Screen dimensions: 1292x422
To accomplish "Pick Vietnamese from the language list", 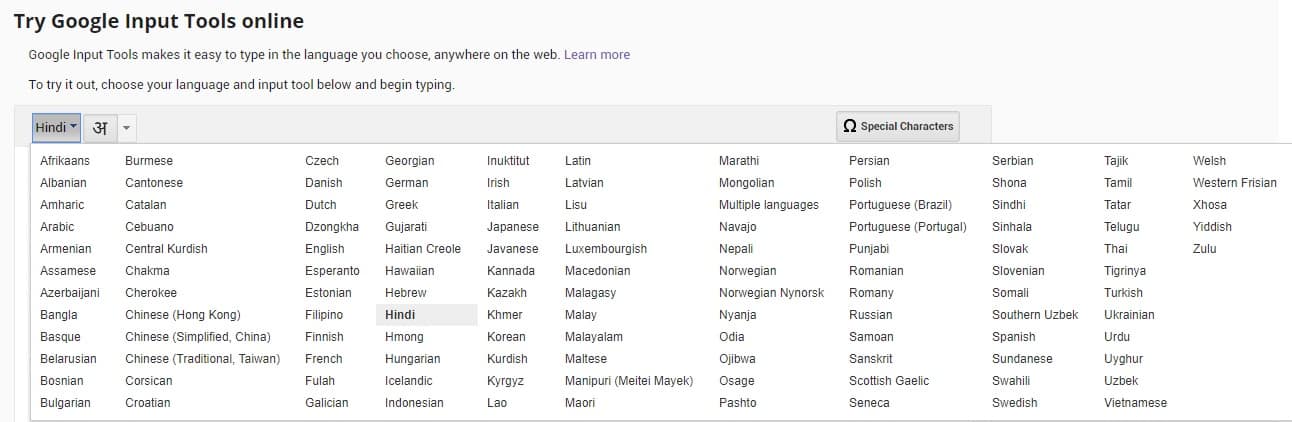I will (1135, 403).
